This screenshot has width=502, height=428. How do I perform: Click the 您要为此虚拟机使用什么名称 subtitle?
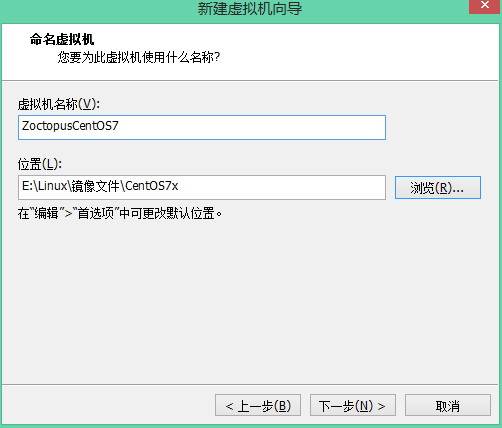click(139, 57)
